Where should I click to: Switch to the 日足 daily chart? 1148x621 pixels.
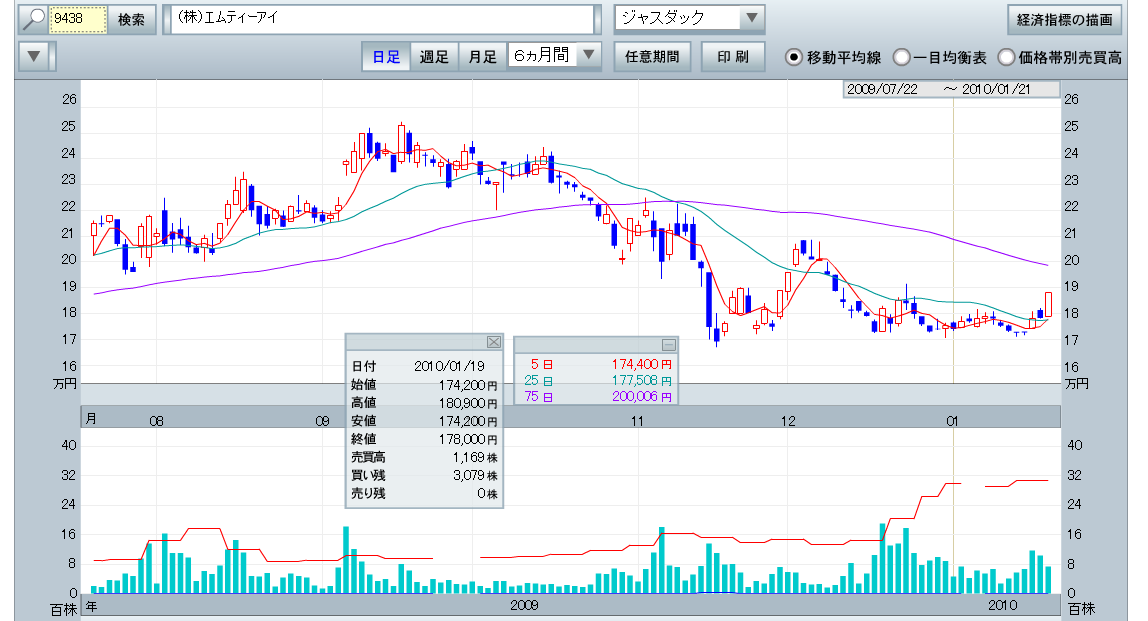click(x=386, y=57)
